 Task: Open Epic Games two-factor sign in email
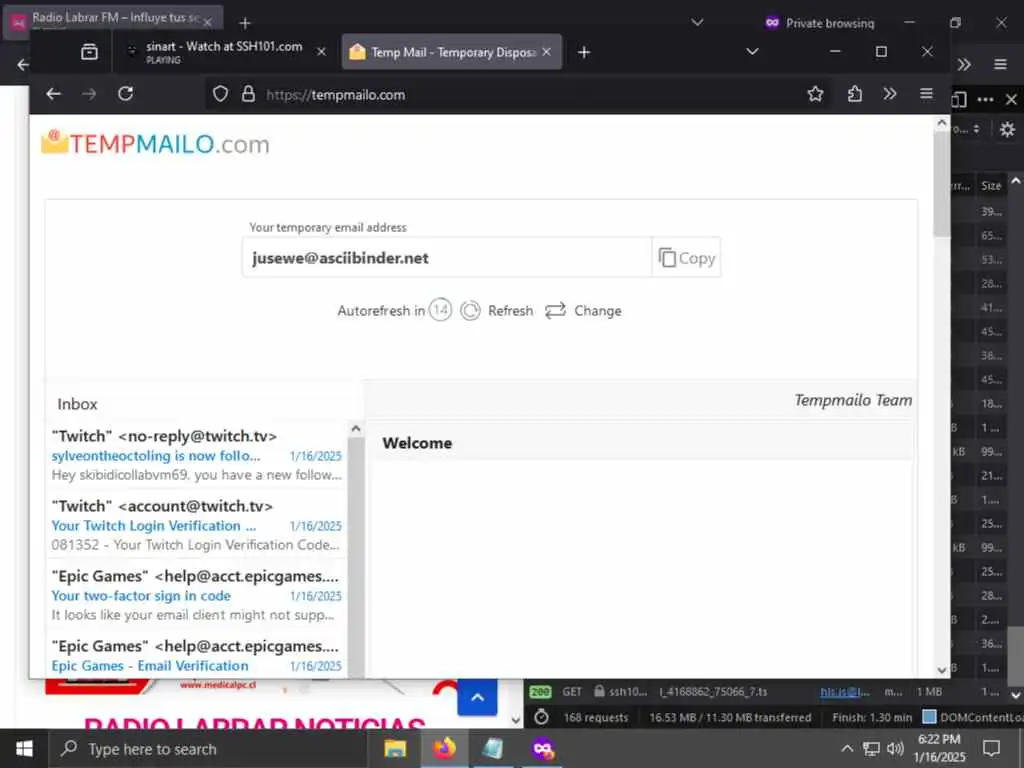[197, 595]
